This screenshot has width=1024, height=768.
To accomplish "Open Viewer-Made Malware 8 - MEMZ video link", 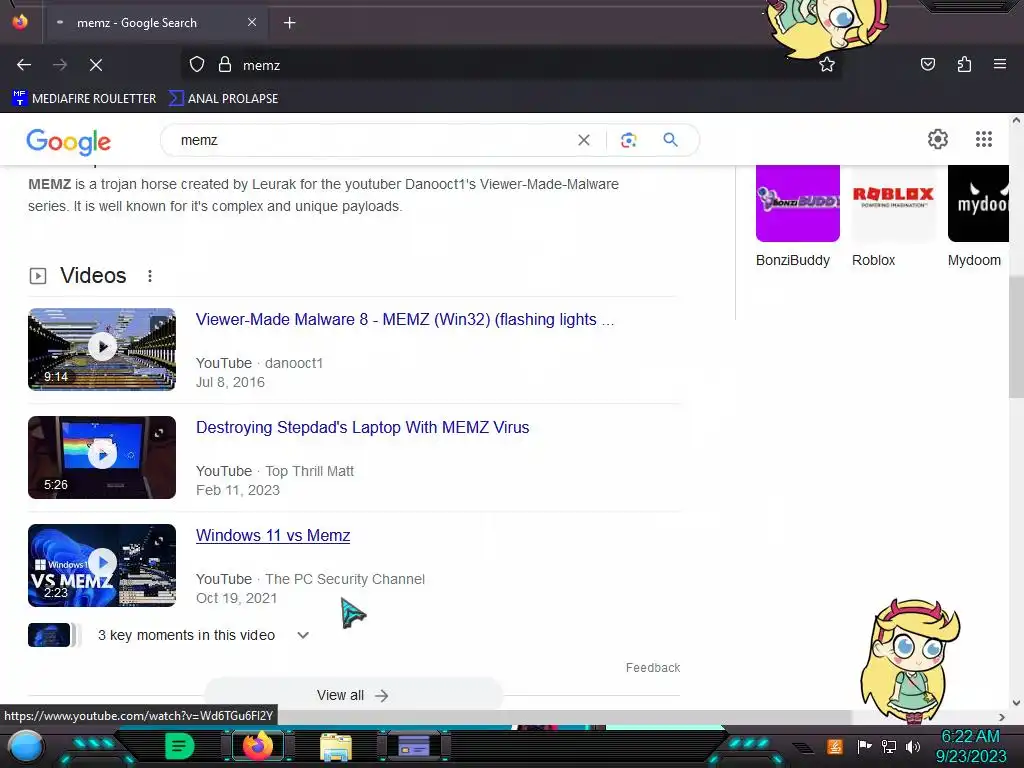I will [x=404, y=319].
